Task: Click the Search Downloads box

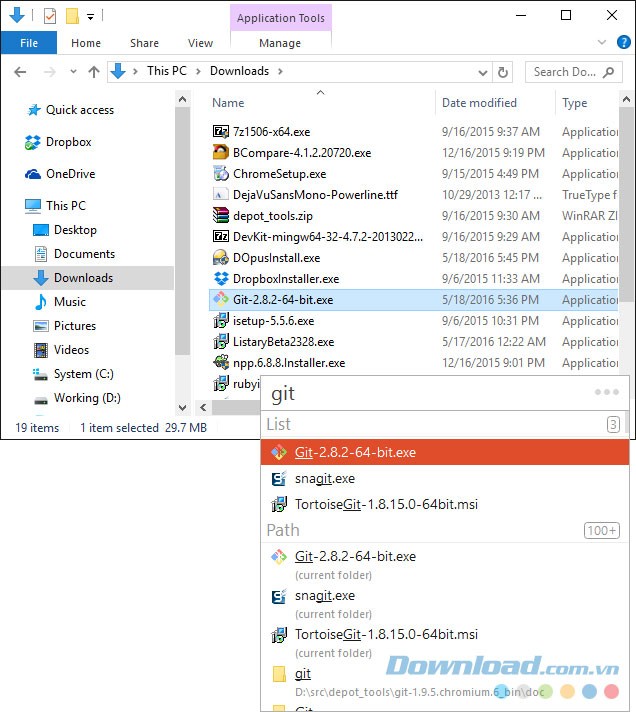Action: (x=573, y=72)
